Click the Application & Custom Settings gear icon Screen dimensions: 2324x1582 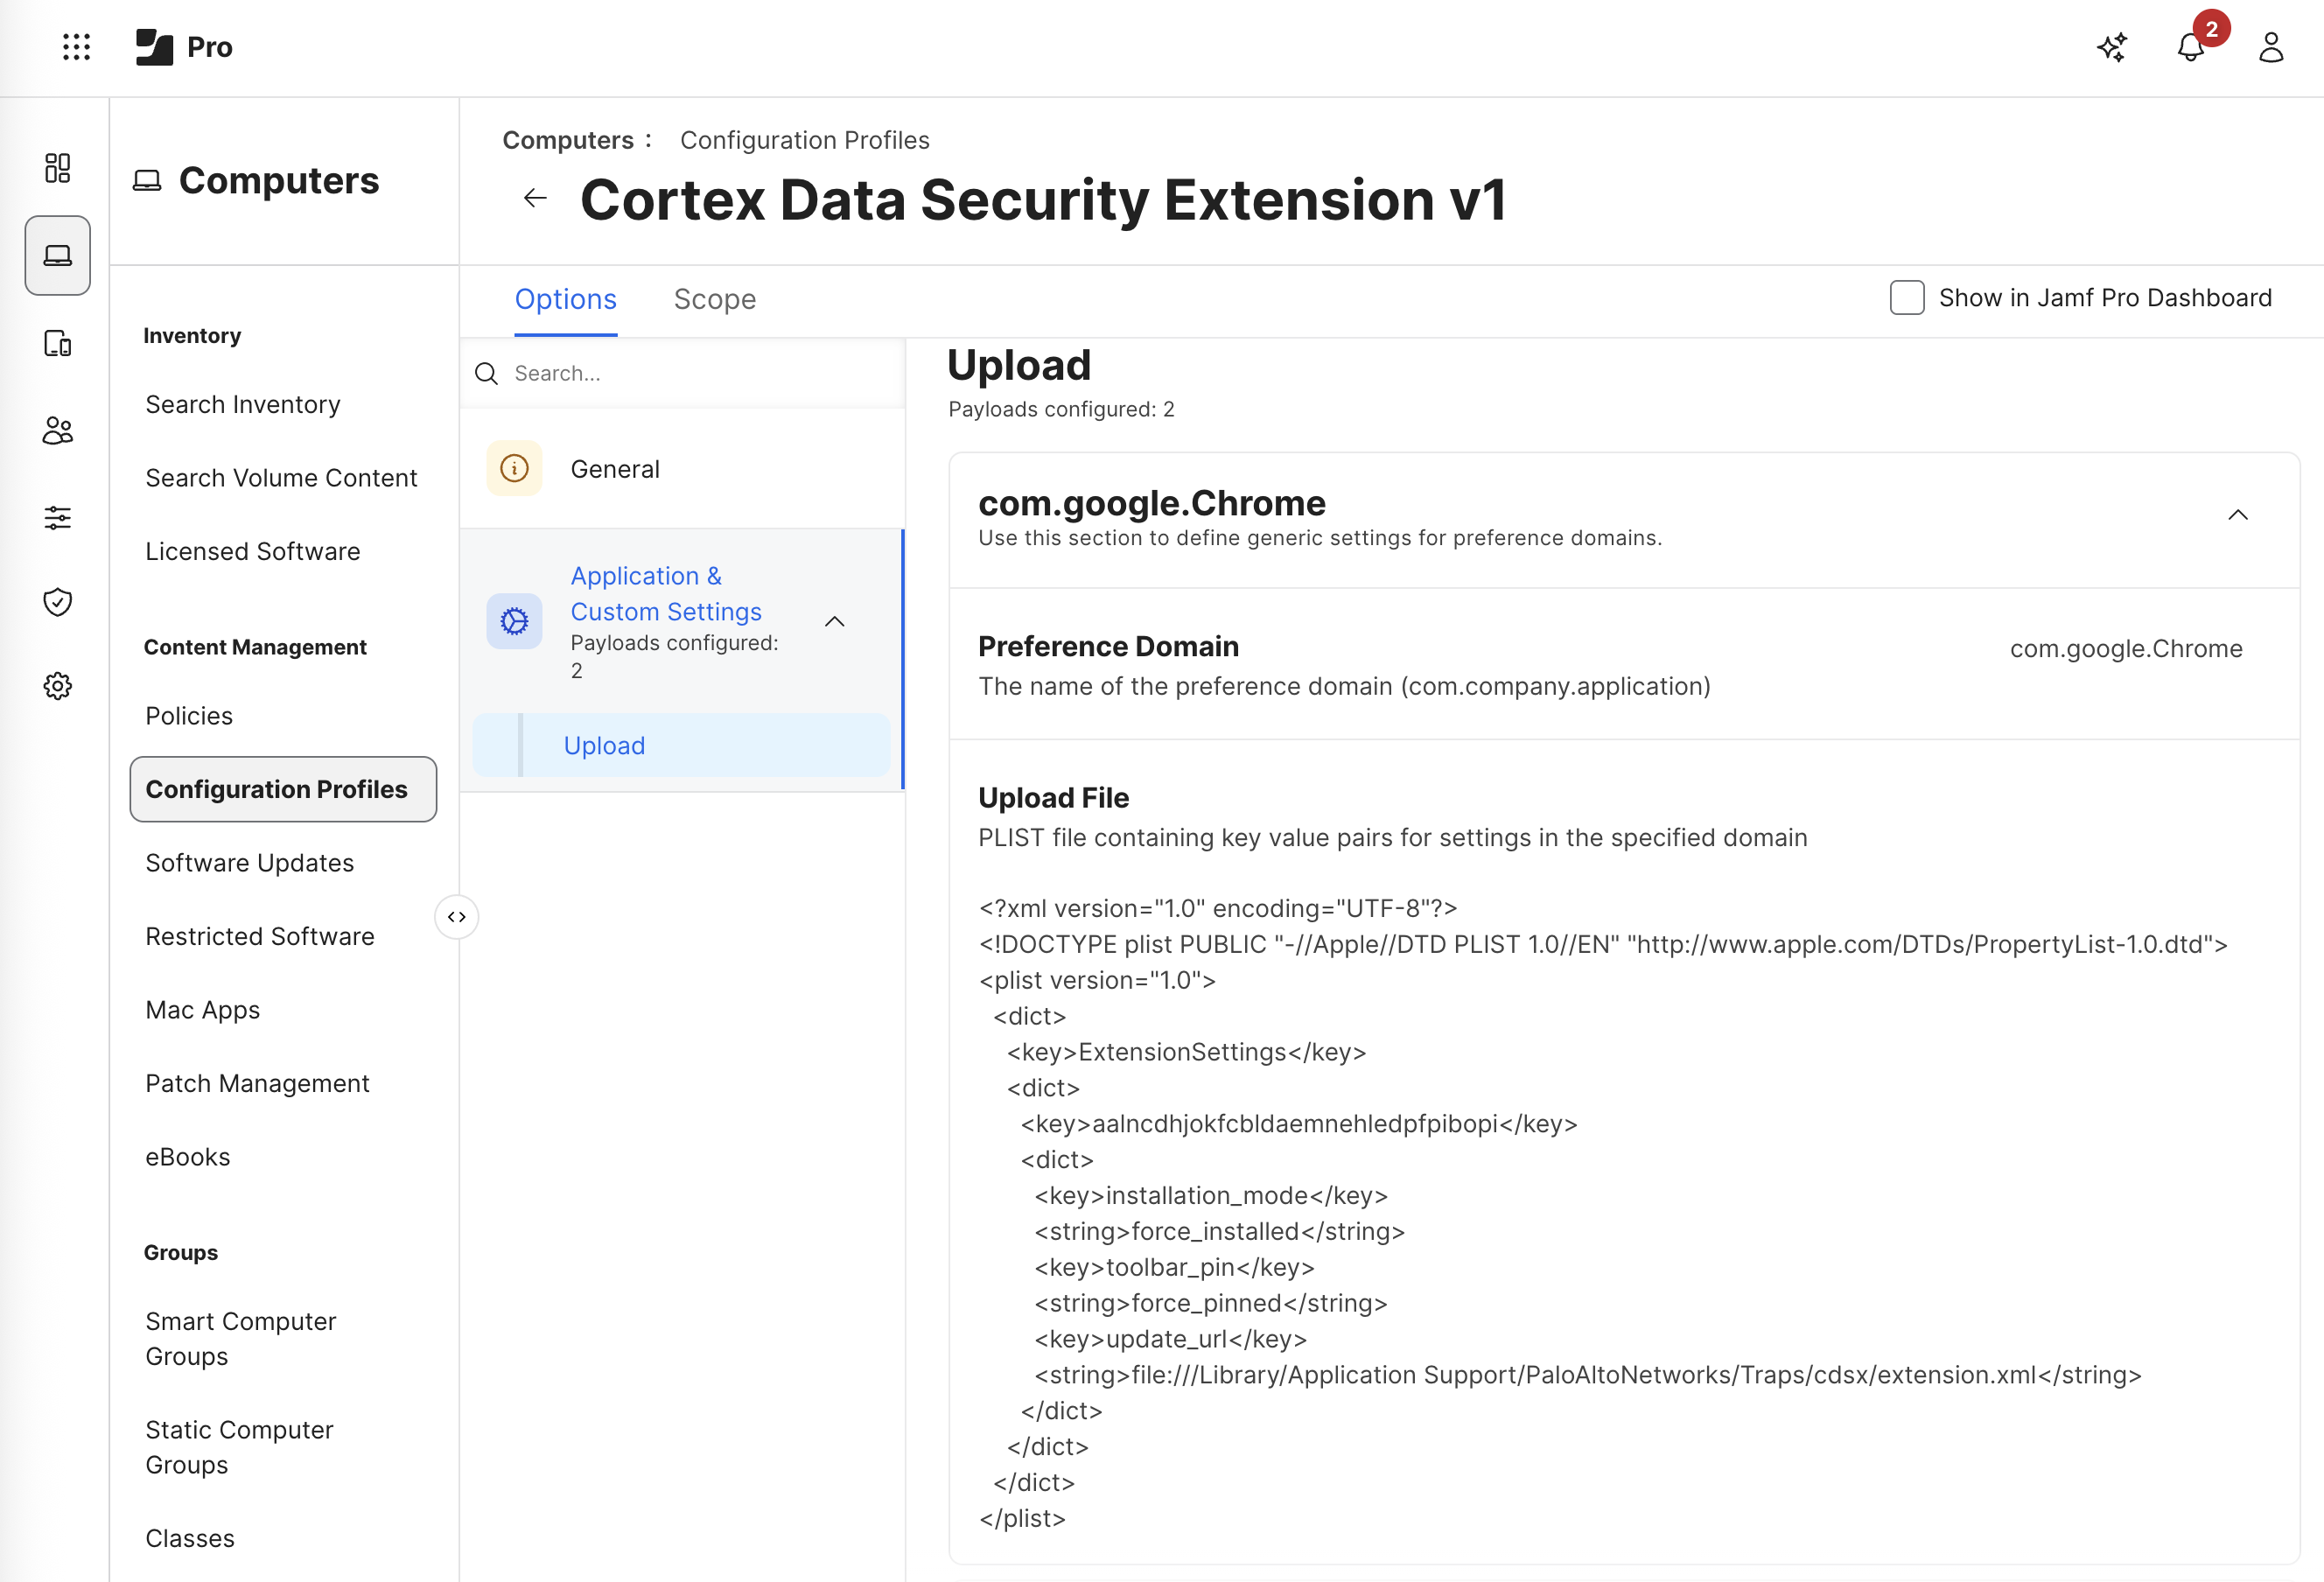tap(514, 622)
